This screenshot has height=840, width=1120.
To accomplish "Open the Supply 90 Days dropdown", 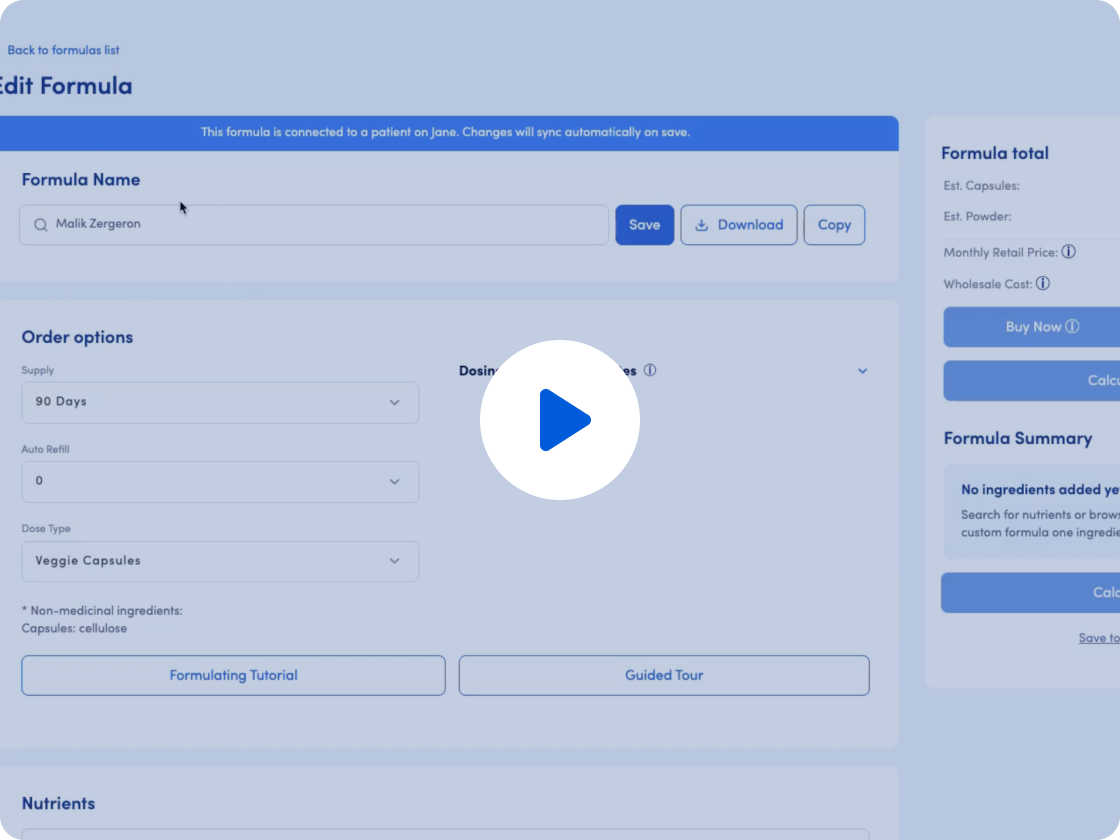I will [220, 402].
